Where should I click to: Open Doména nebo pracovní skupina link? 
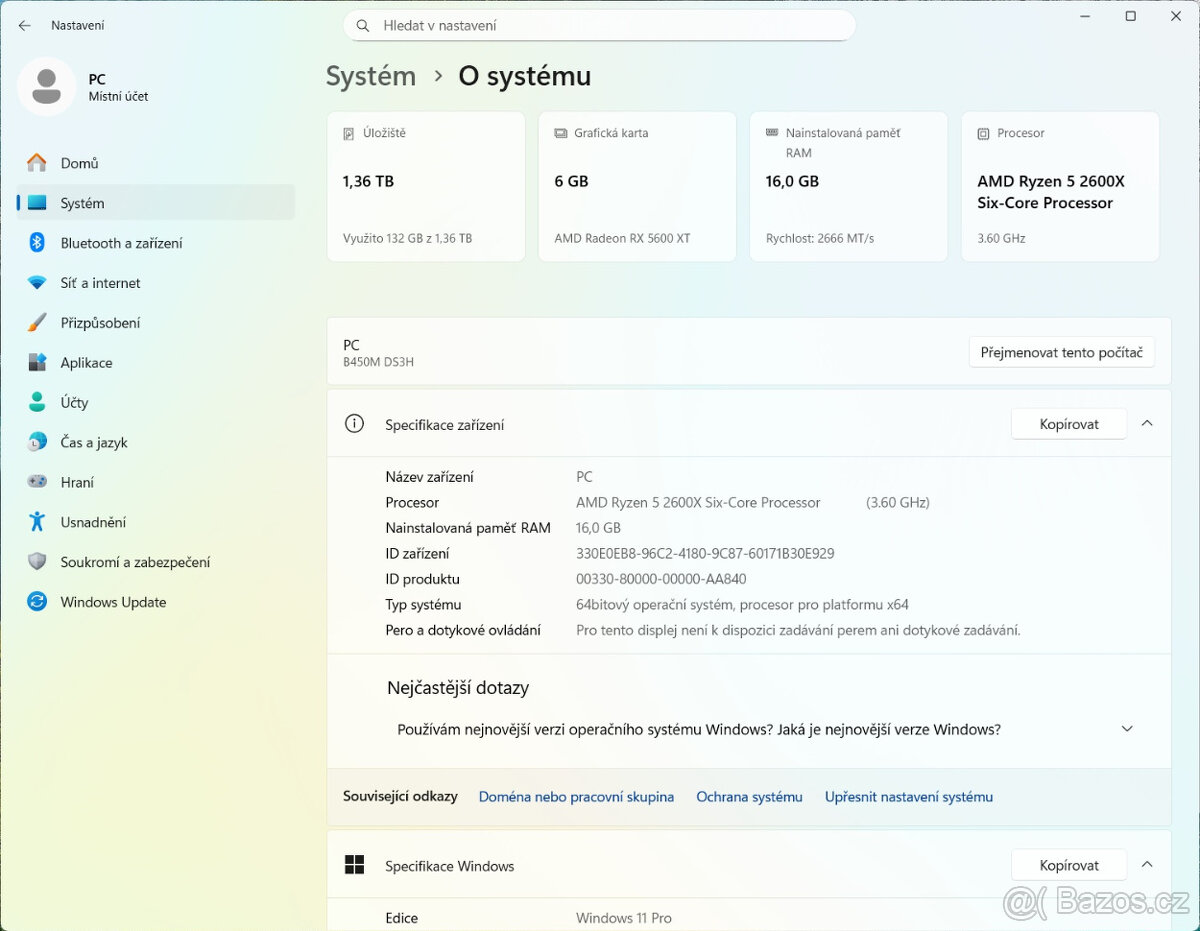[x=576, y=797]
